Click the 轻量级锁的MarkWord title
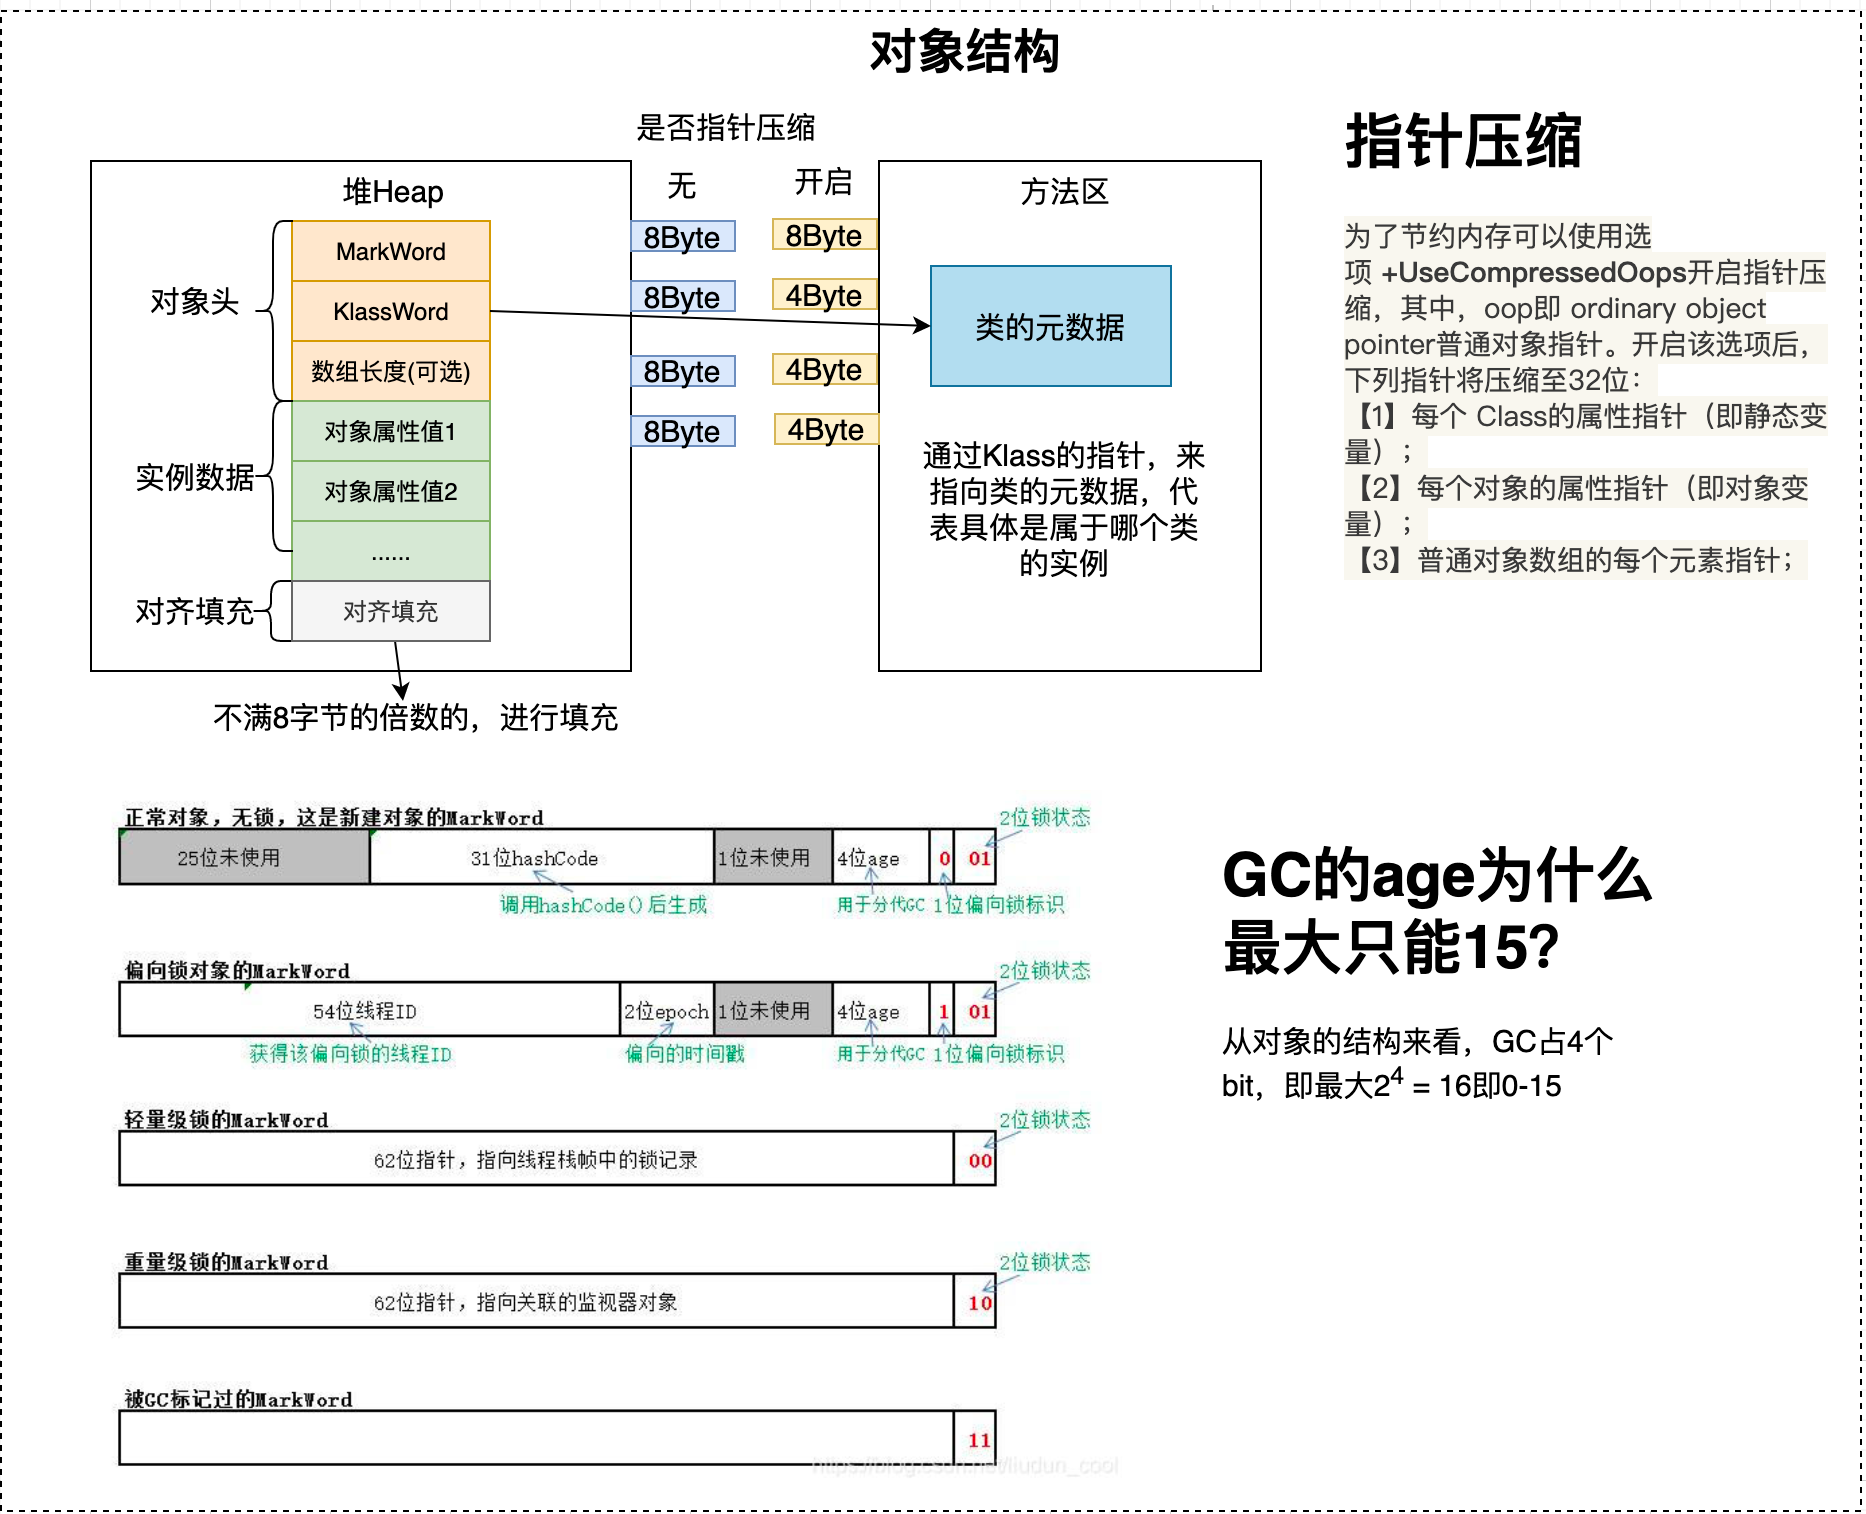1866x1514 pixels. pyautogui.click(x=226, y=1119)
